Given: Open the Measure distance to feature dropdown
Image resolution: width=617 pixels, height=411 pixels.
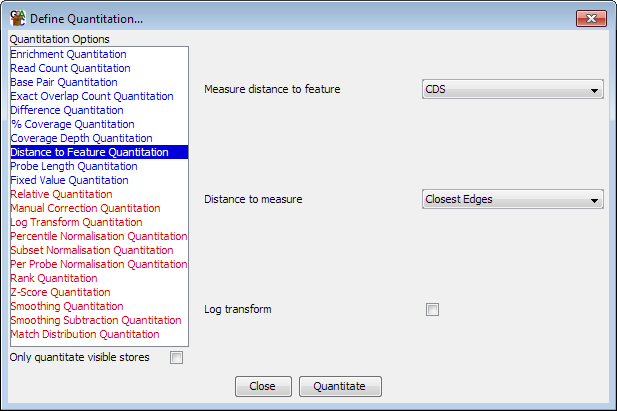Looking at the screenshot, I should [x=512, y=89].
